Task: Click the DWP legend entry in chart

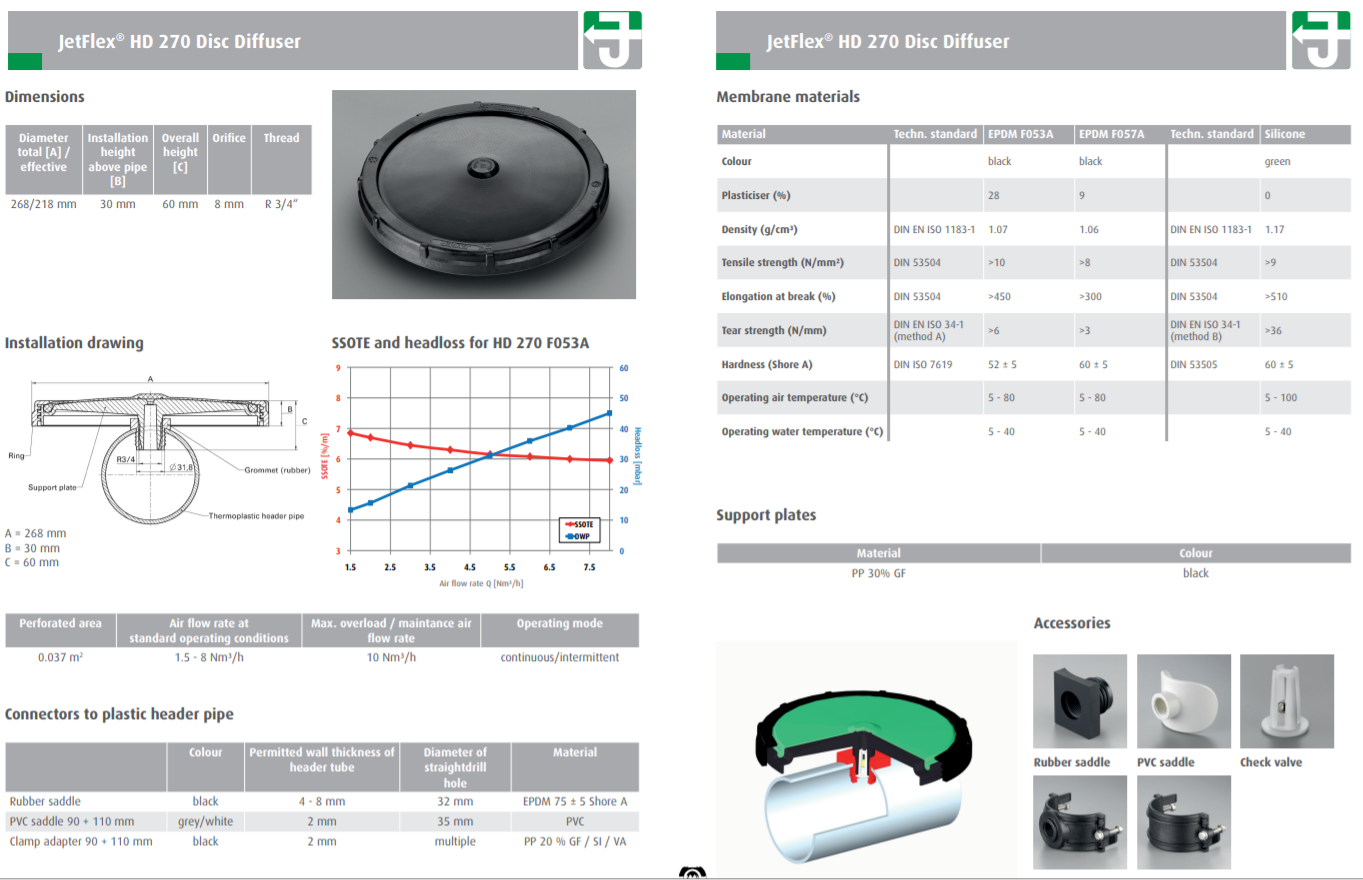Action: tap(578, 537)
